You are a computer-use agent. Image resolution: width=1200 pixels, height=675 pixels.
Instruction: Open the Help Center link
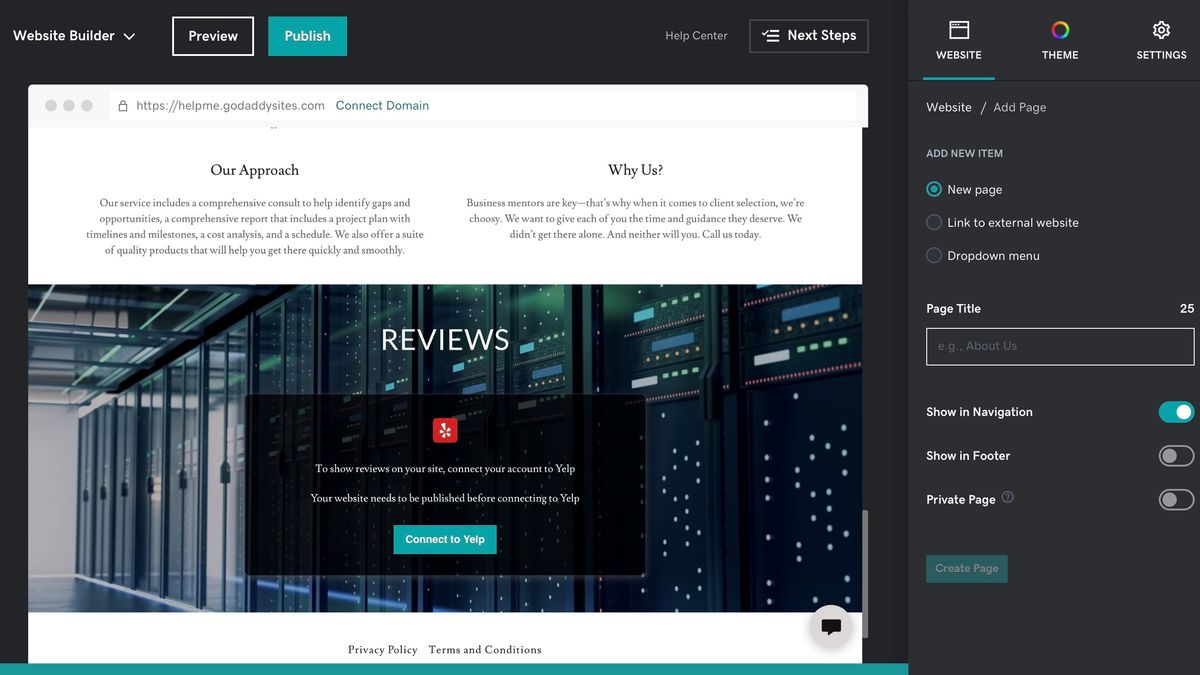(696, 35)
